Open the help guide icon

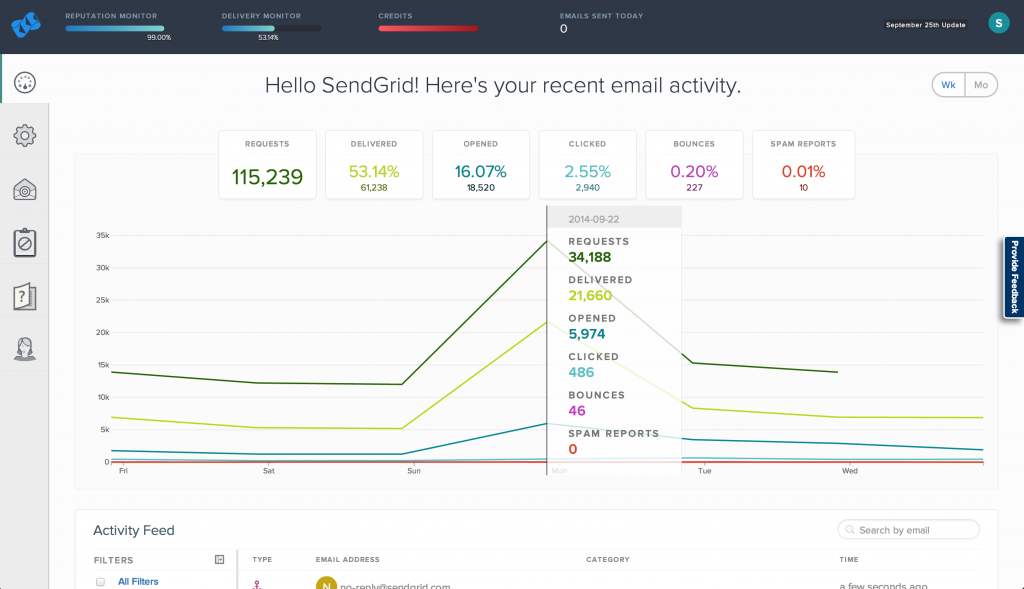point(24,296)
